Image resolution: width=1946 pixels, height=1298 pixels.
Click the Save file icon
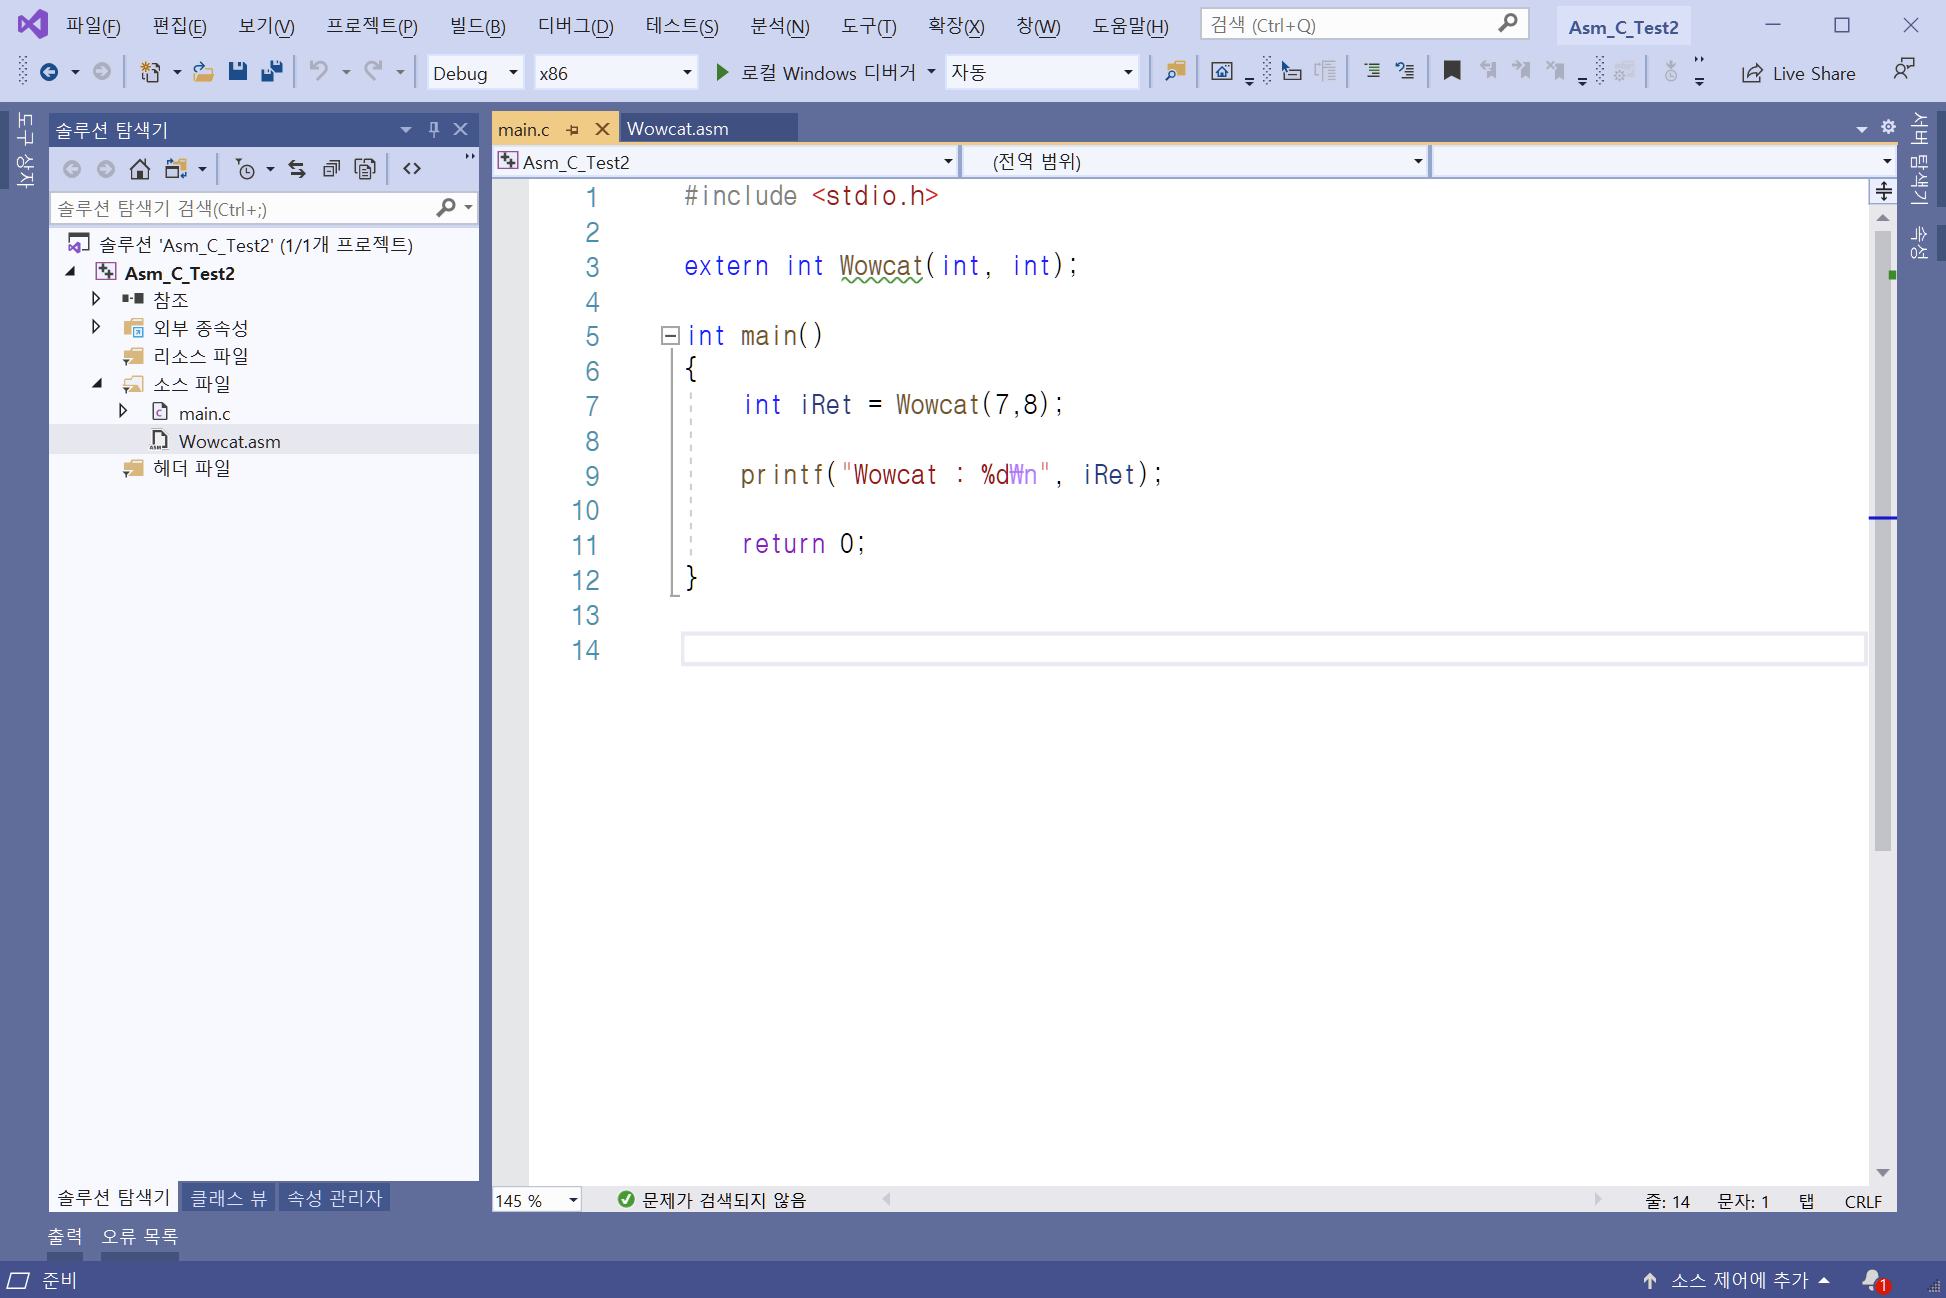pos(237,72)
